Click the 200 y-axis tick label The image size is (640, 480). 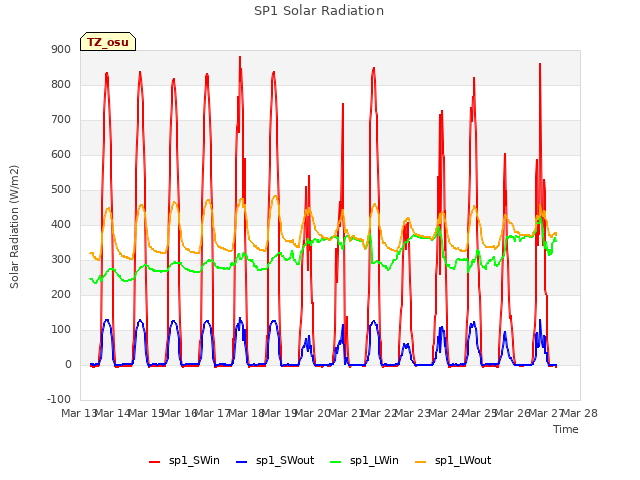tap(61, 294)
